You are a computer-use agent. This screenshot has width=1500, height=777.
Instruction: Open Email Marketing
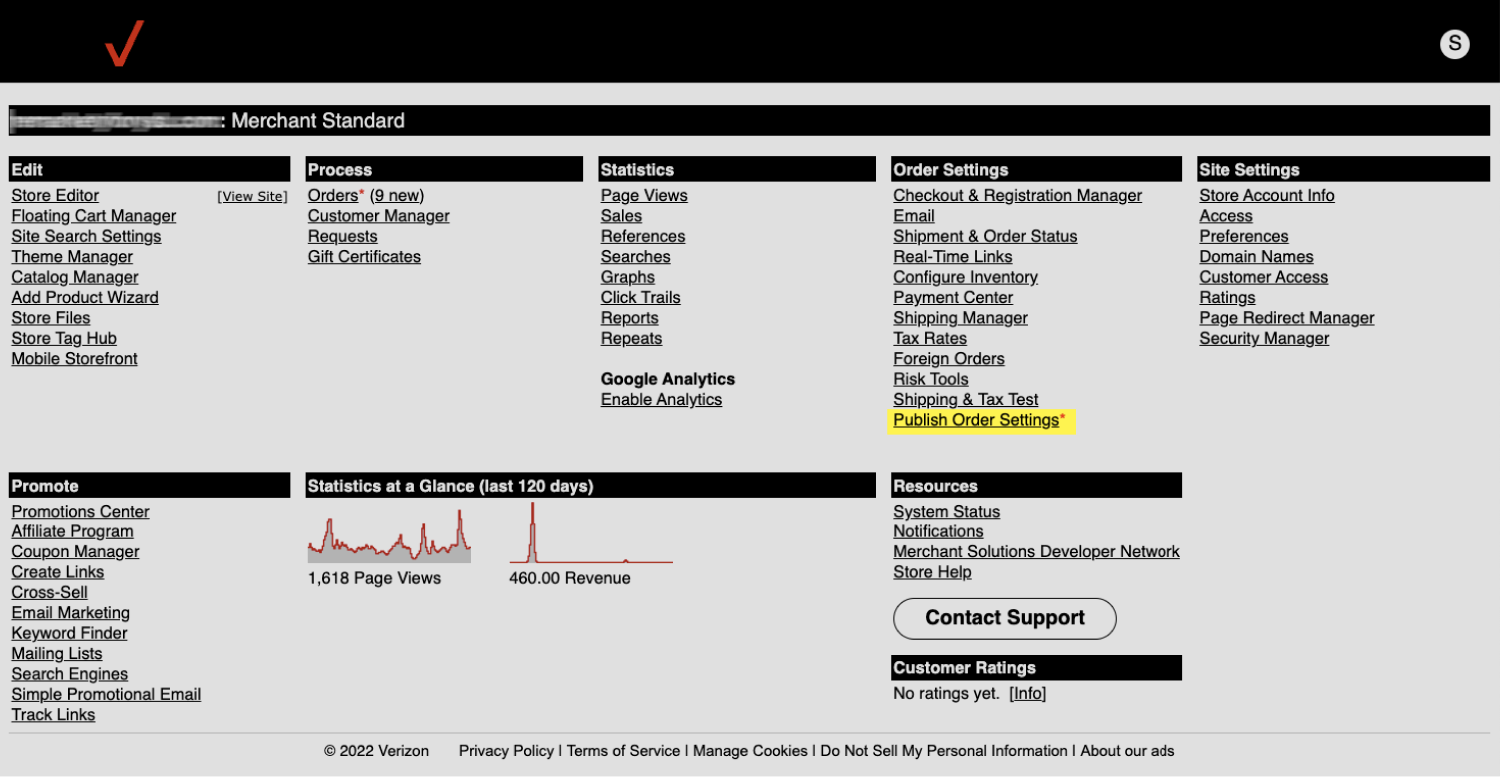tap(70, 613)
